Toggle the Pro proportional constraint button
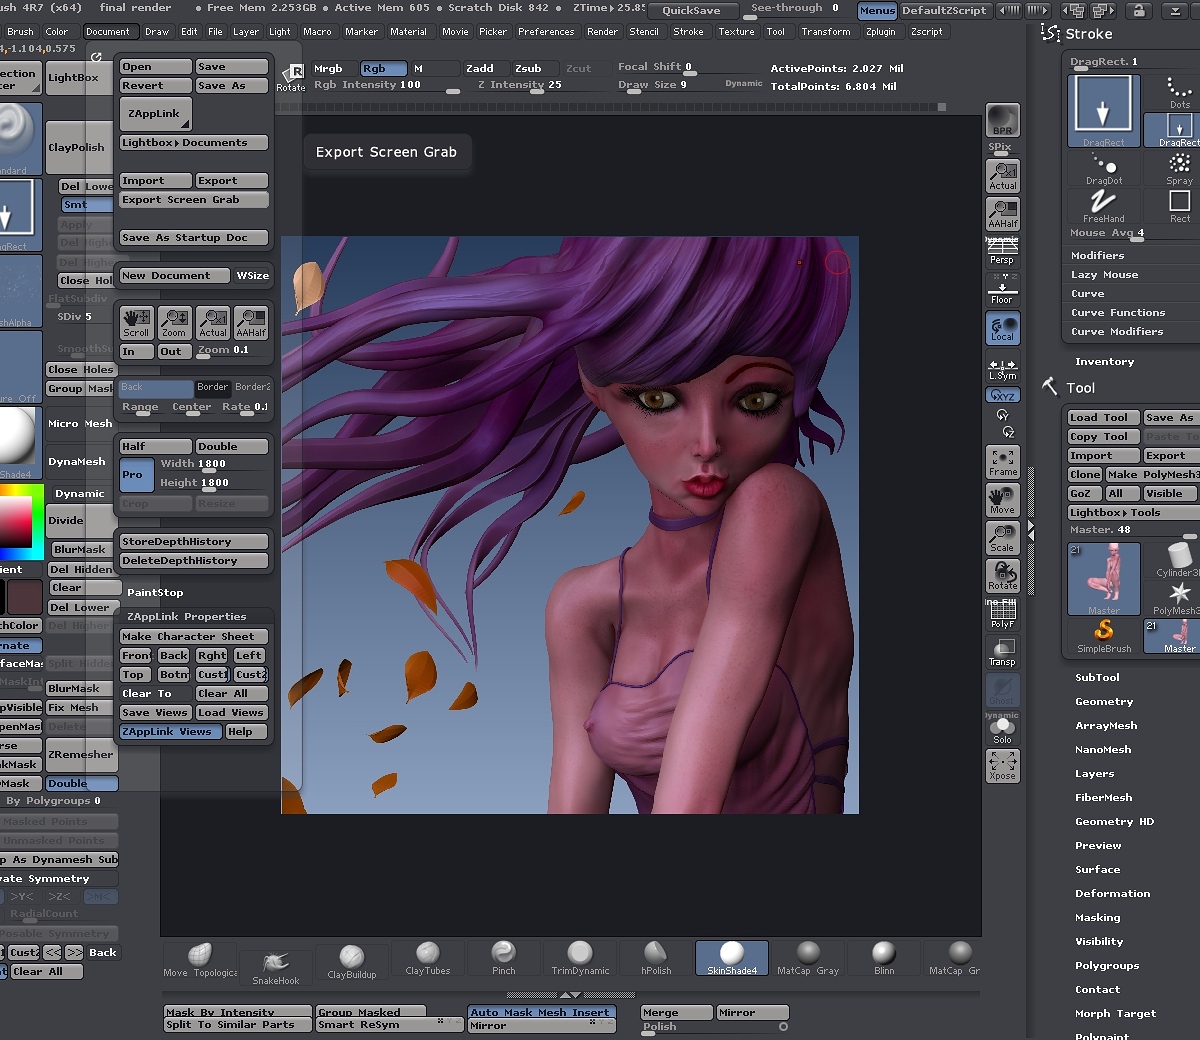The height and width of the screenshot is (1040, 1200). pos(136,475)
